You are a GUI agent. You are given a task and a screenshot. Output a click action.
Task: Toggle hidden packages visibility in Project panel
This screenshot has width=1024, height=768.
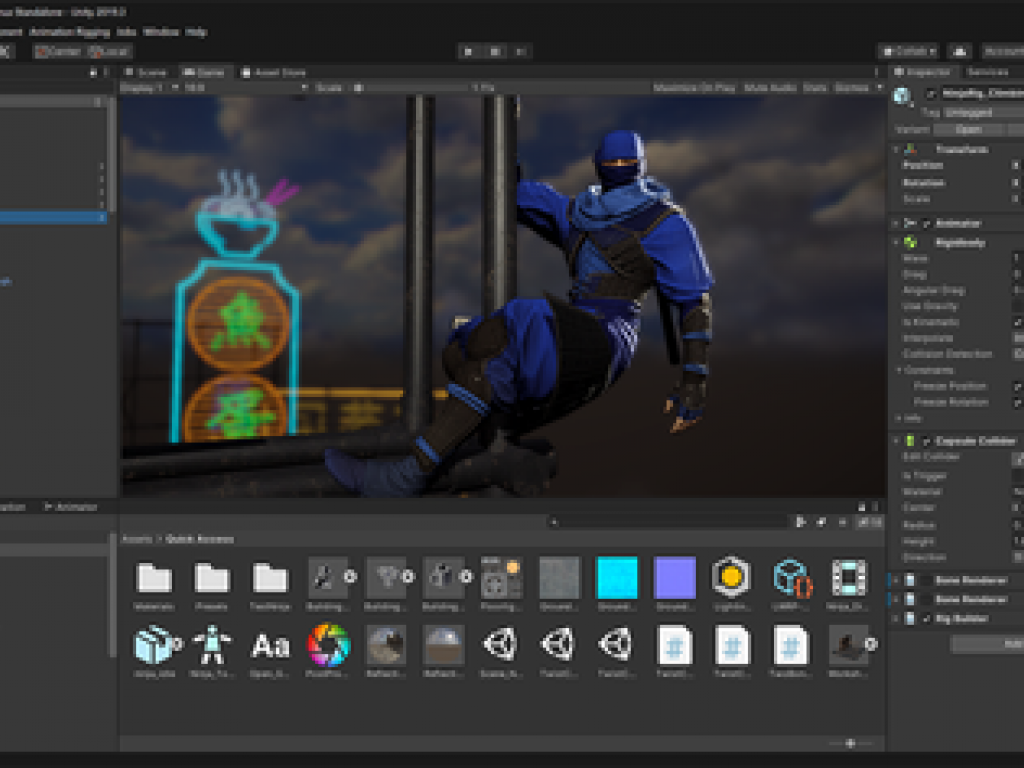coord(869,522)
